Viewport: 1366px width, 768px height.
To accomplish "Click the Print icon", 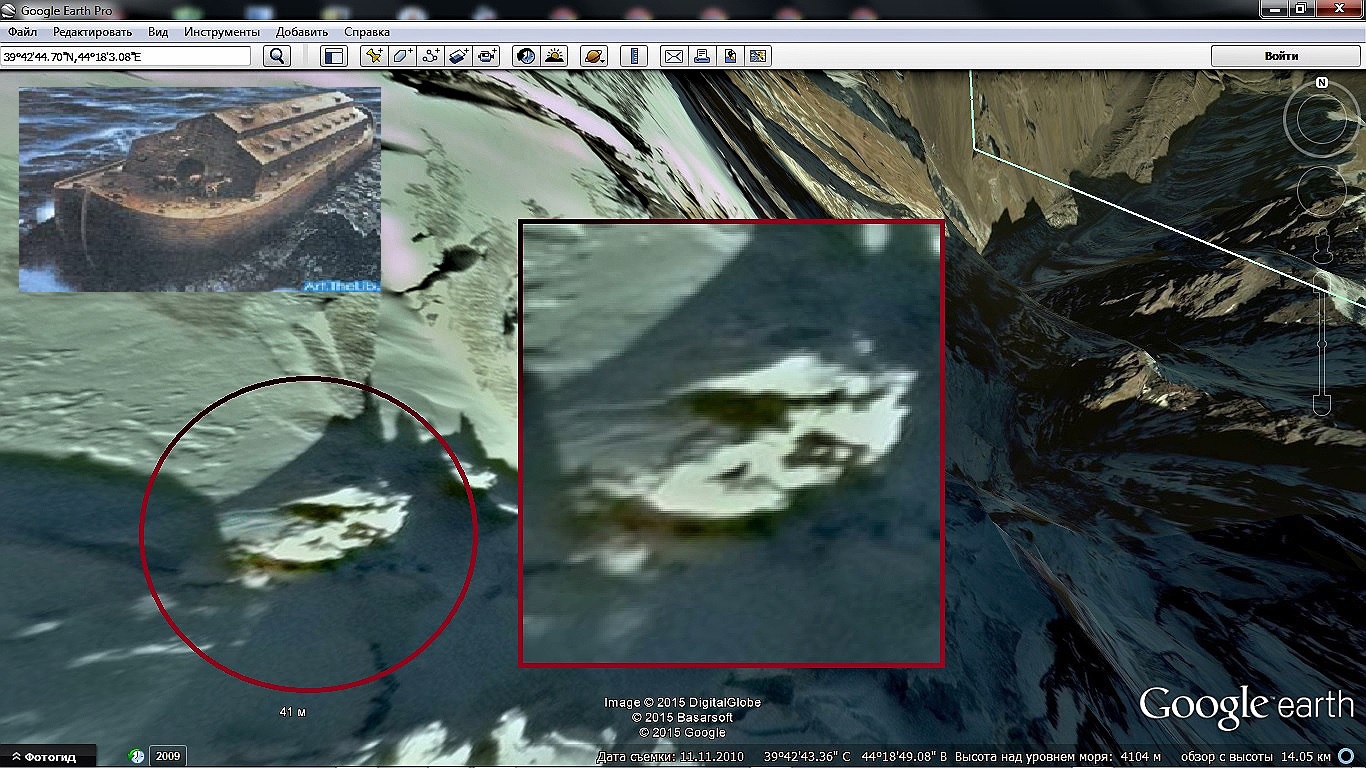I will (702, 56).
